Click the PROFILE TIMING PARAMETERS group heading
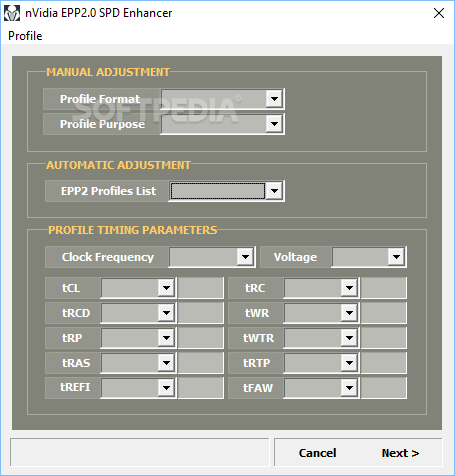 (133, 230)
